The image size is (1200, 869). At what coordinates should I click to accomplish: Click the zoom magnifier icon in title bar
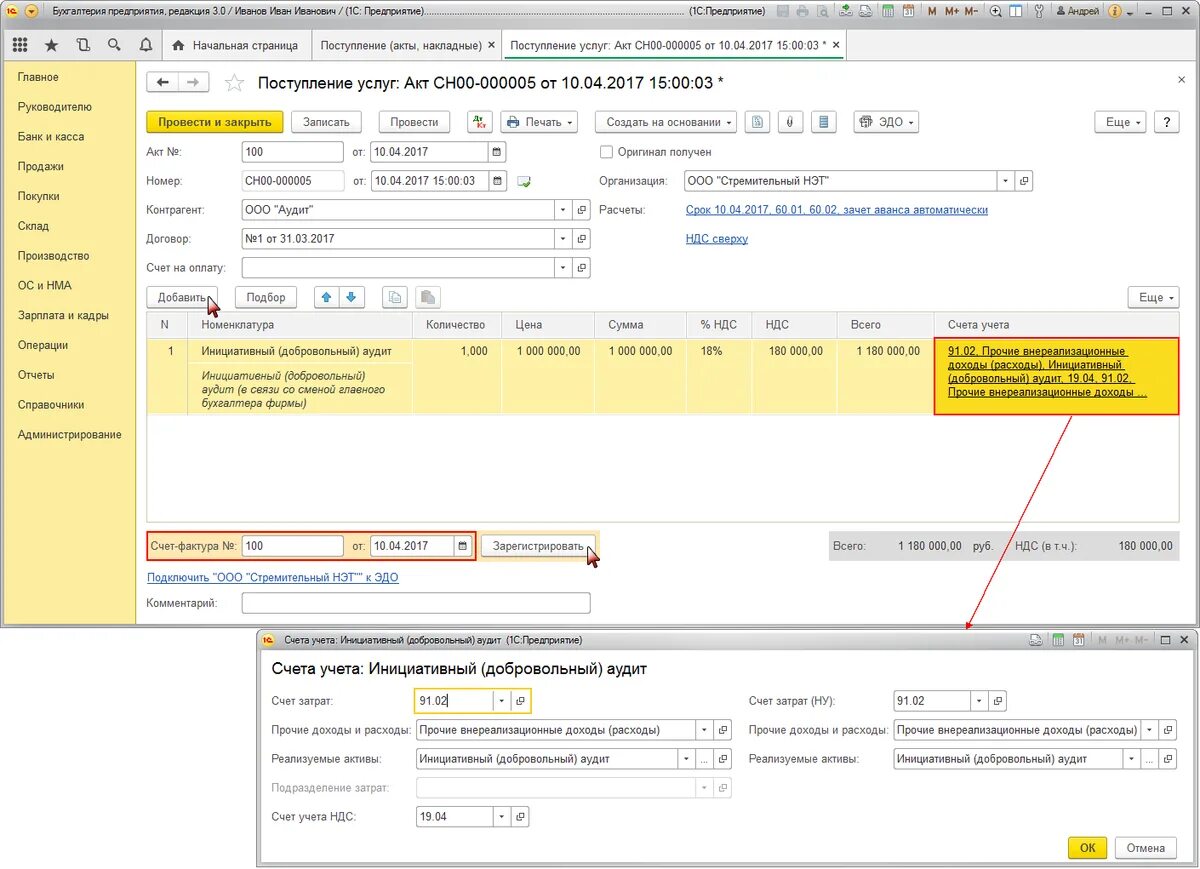coord(996,11)
